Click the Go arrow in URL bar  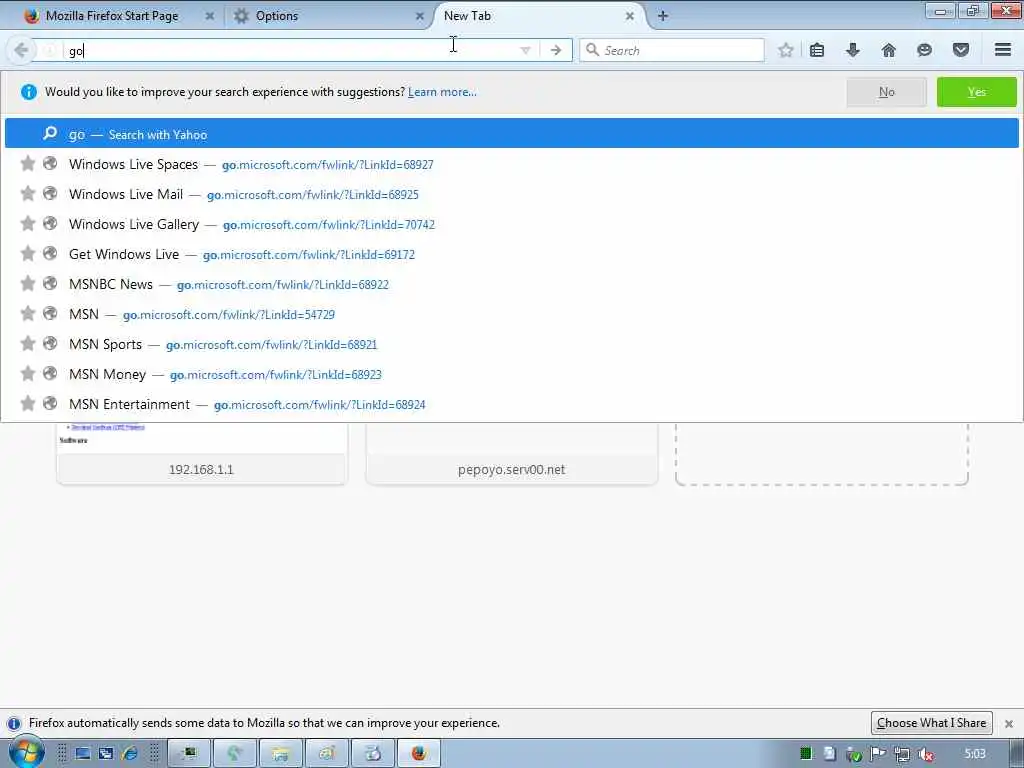pyautogui.click(x=556, y=50)
